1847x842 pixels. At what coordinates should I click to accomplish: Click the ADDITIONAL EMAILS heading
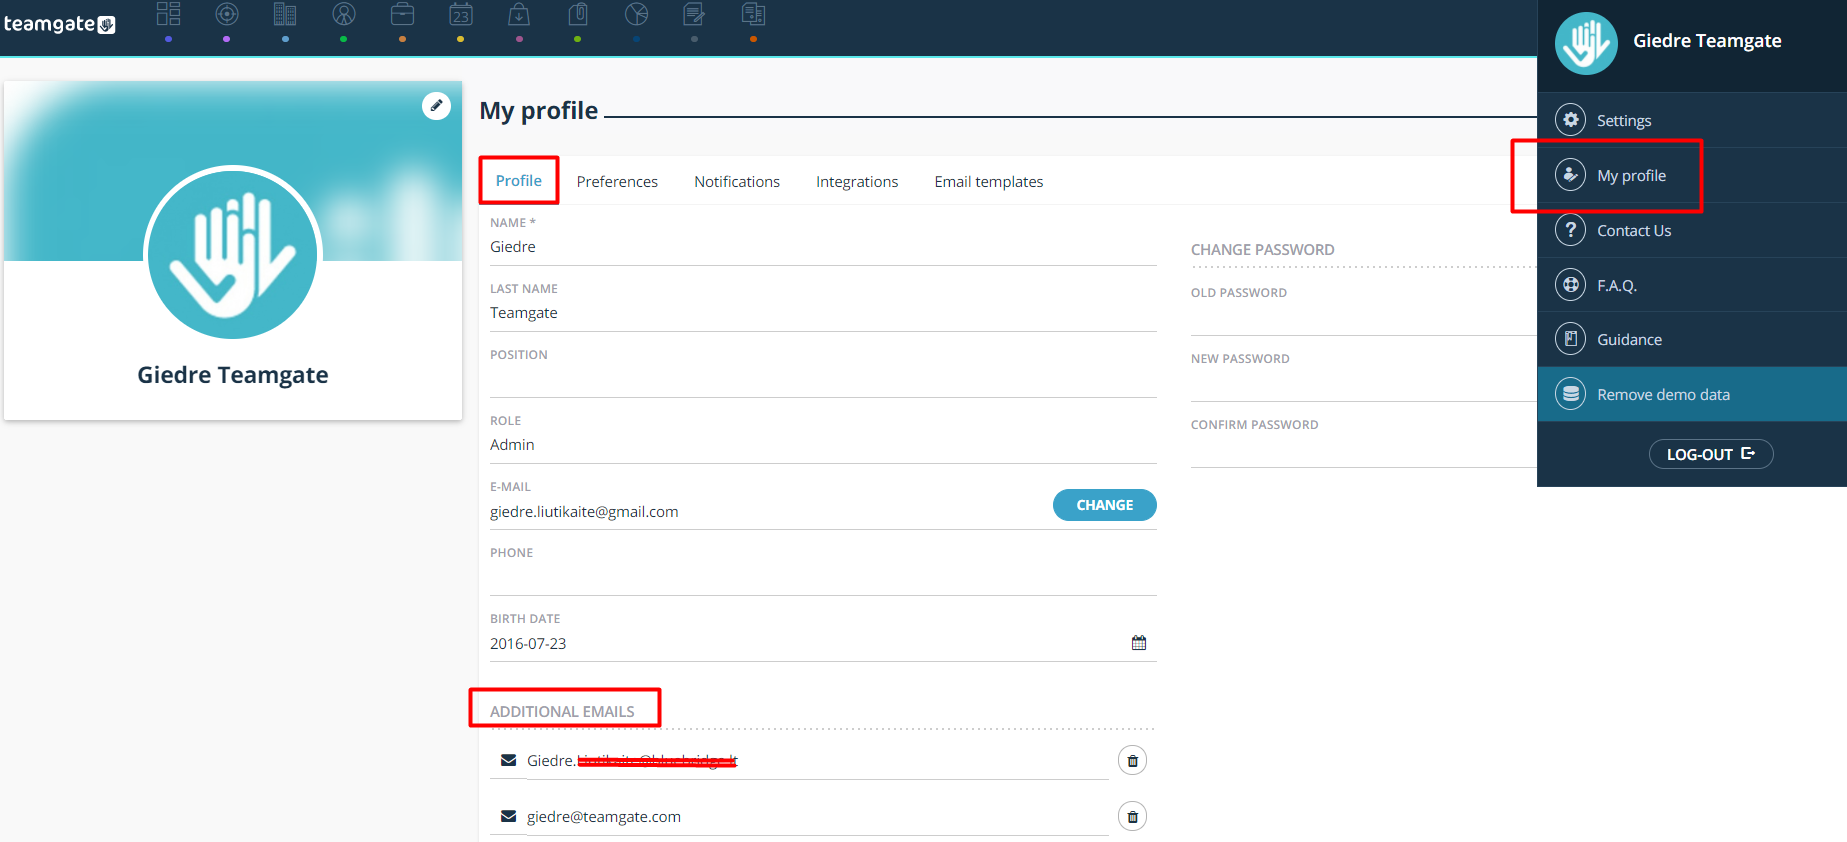point(562,712)
